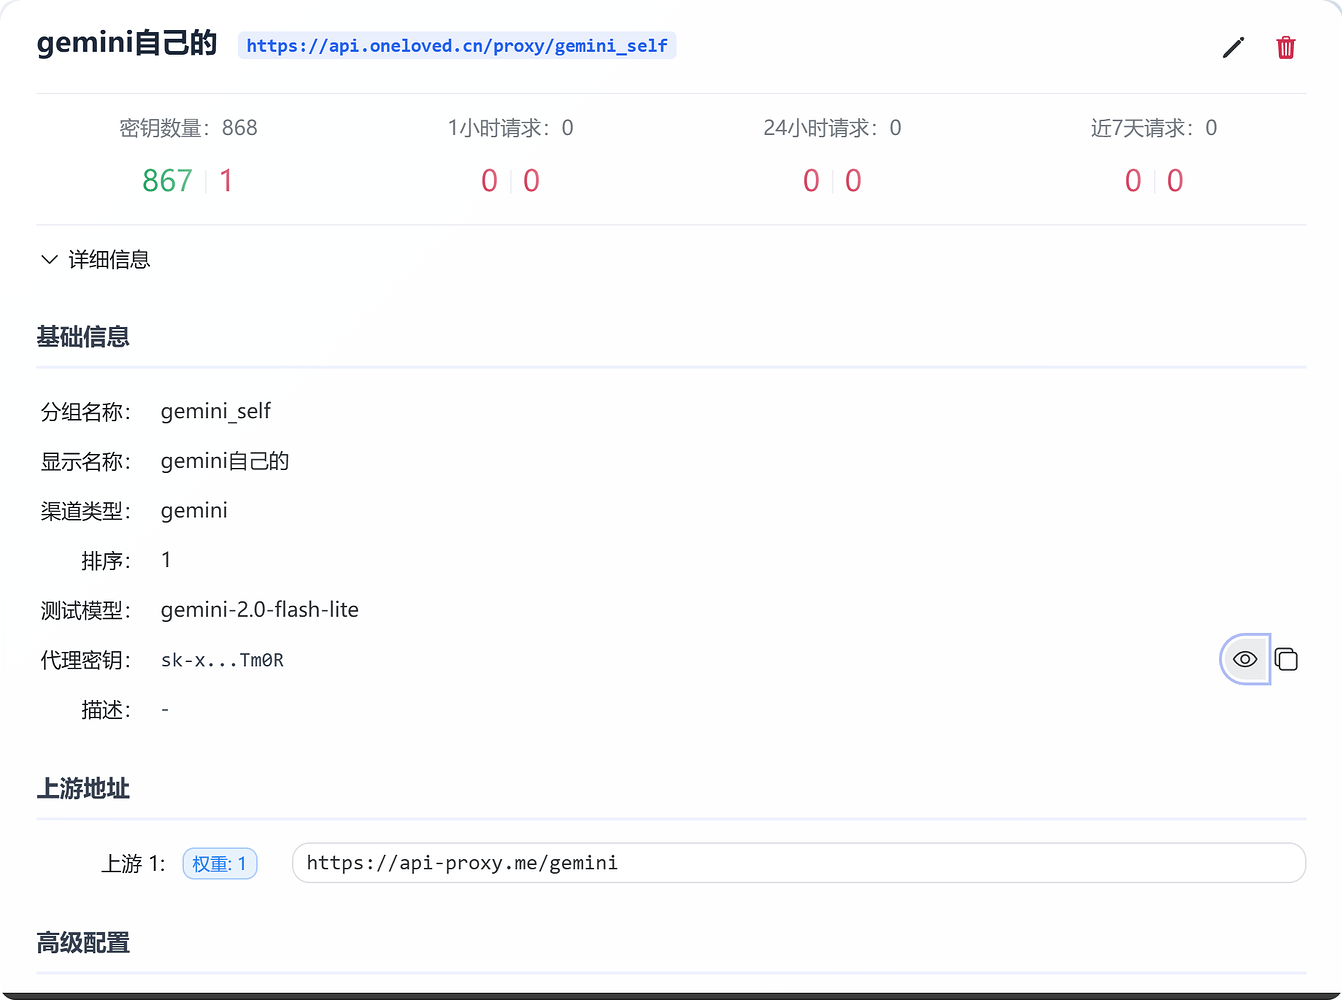1342x1000 pixels.
Task: Click the 密钥数量: 868 label
Action: (188, 128)
